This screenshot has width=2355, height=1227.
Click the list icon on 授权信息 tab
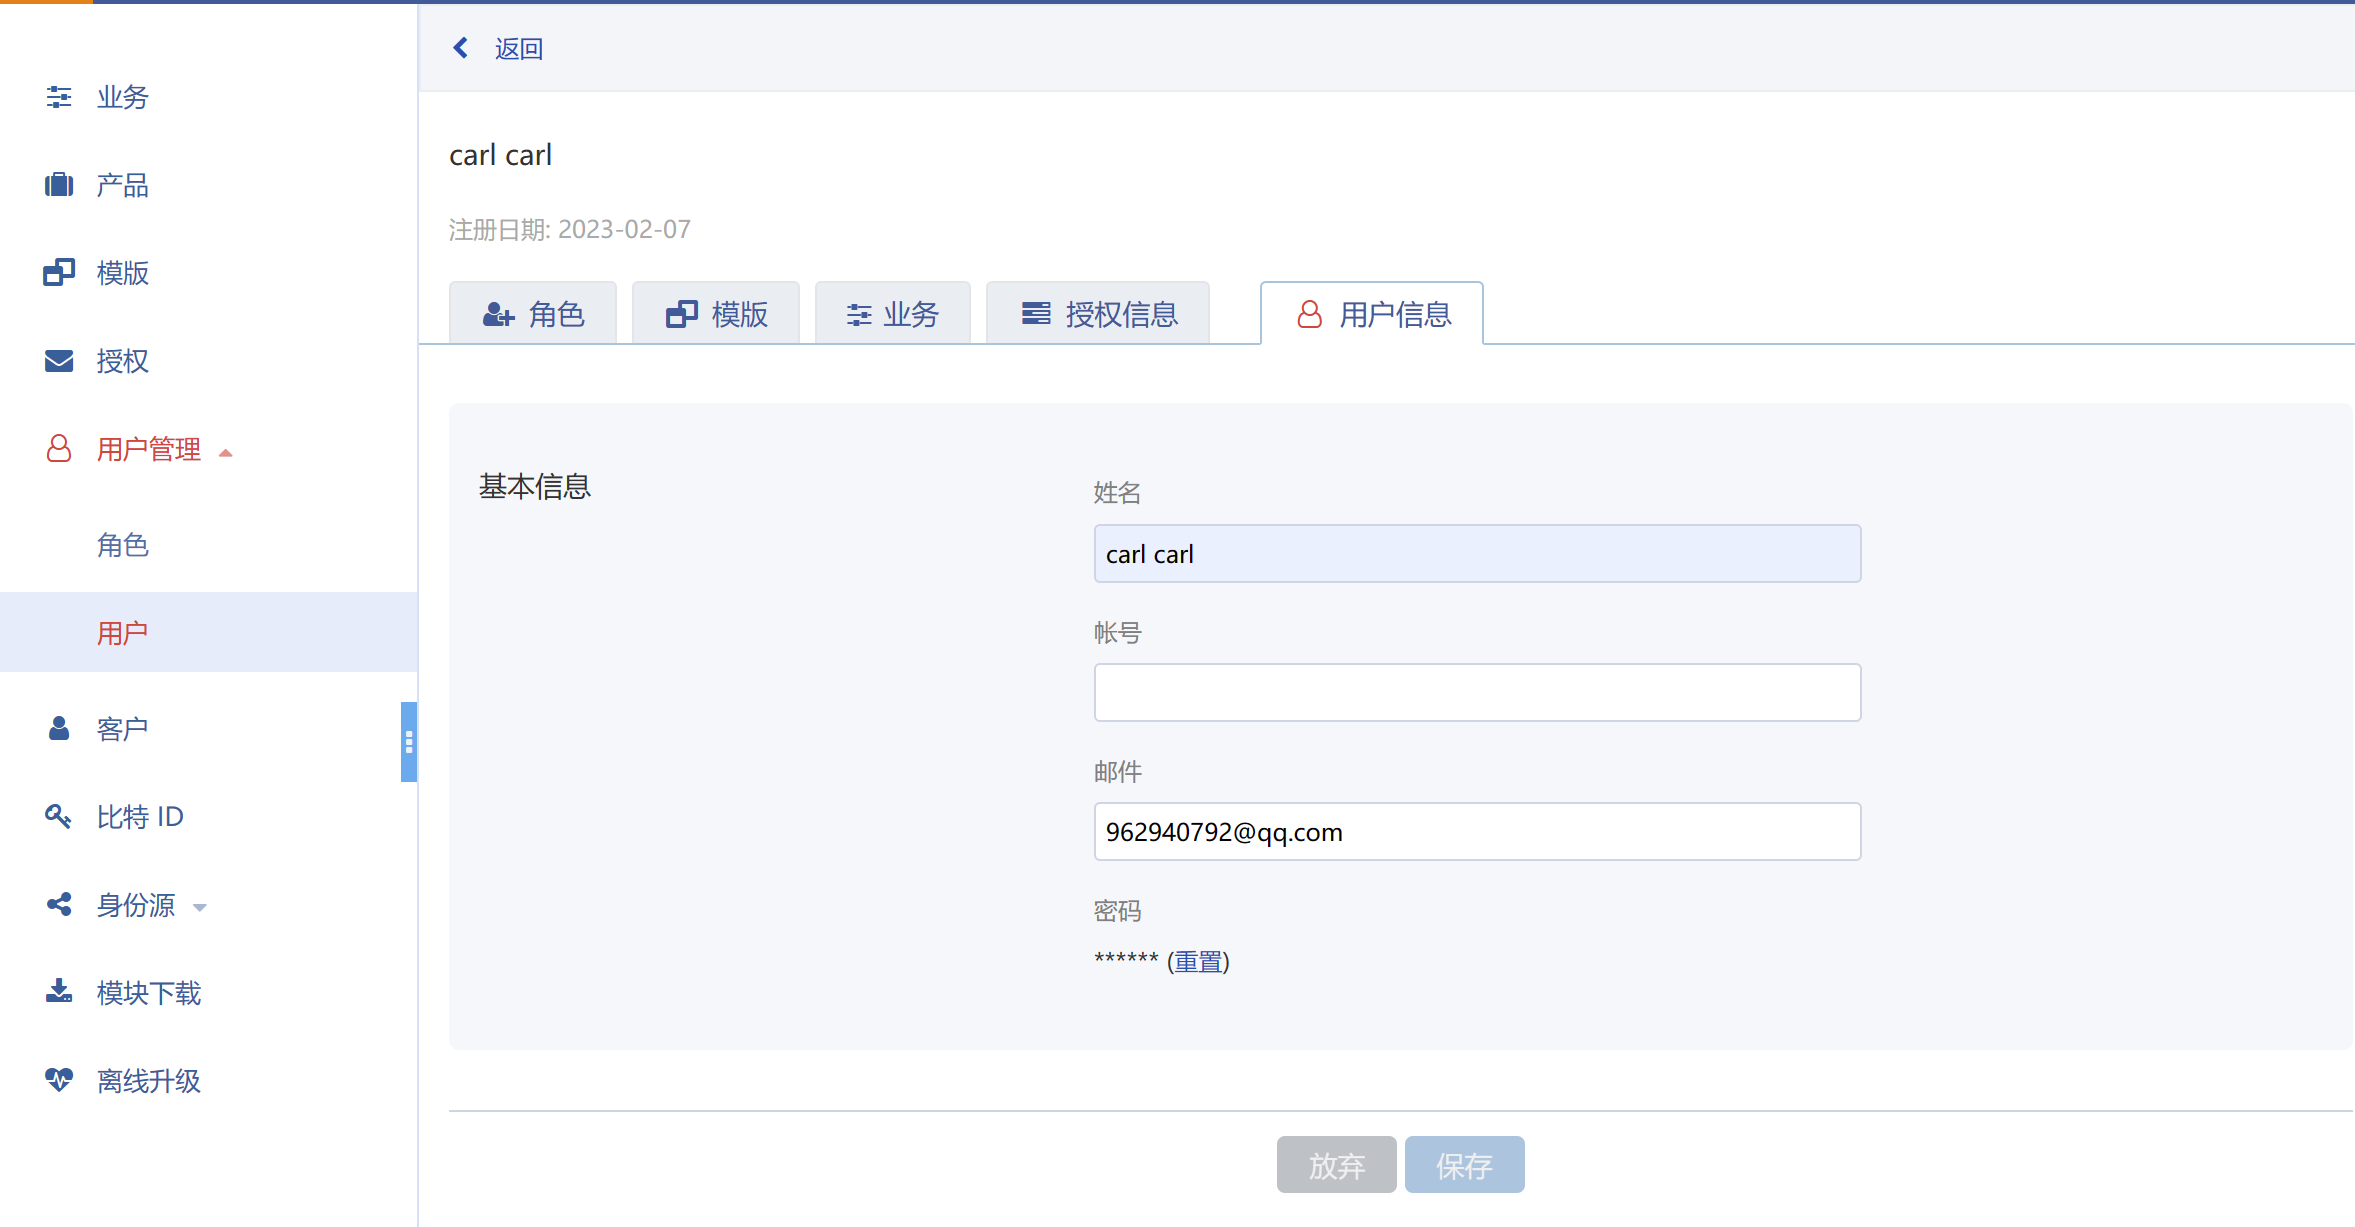point(1036,314)
